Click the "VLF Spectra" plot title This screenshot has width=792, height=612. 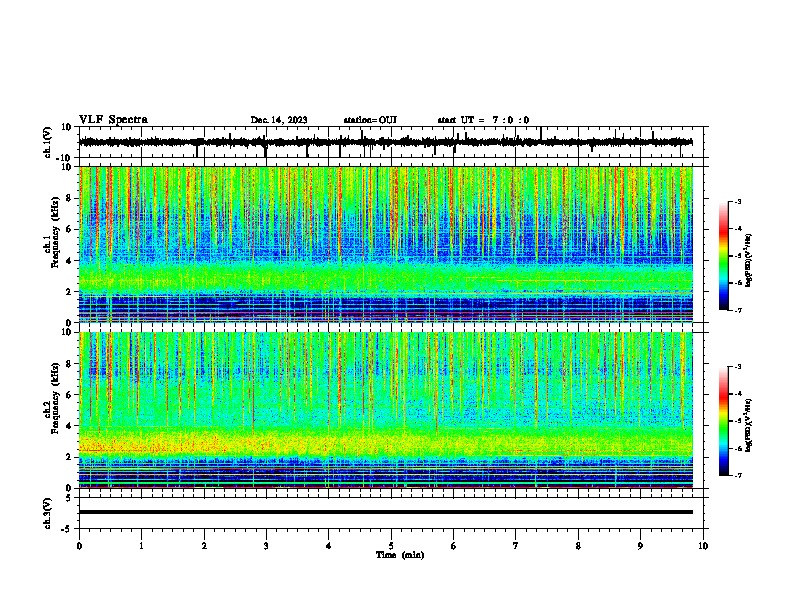(113, 120)
